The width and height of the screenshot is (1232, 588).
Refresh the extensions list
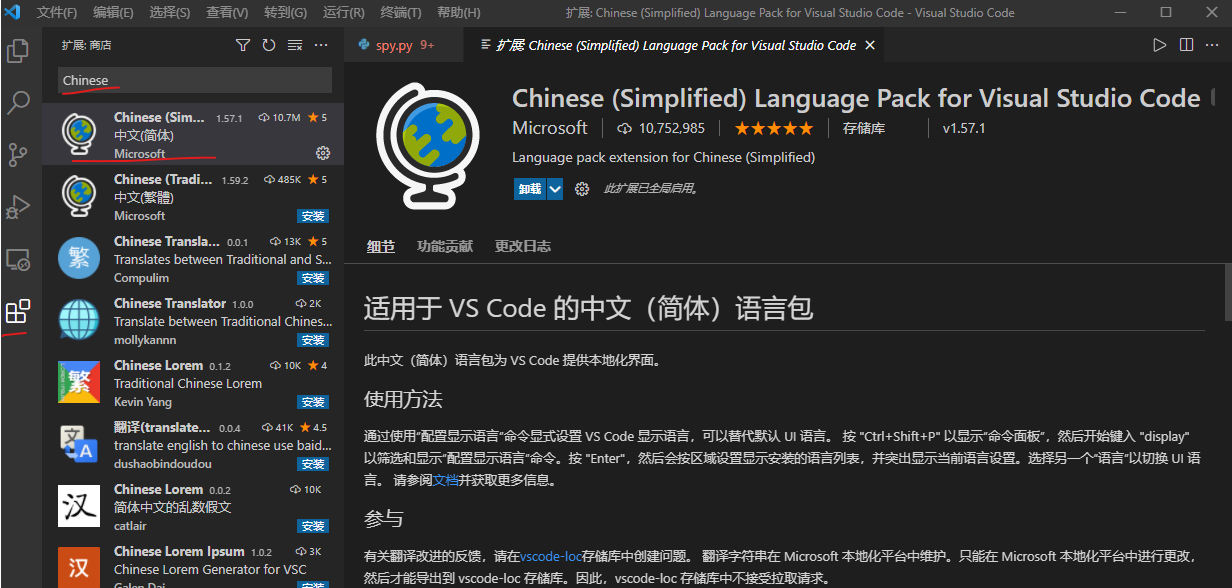pyautogui.click(x=269, y=45)
